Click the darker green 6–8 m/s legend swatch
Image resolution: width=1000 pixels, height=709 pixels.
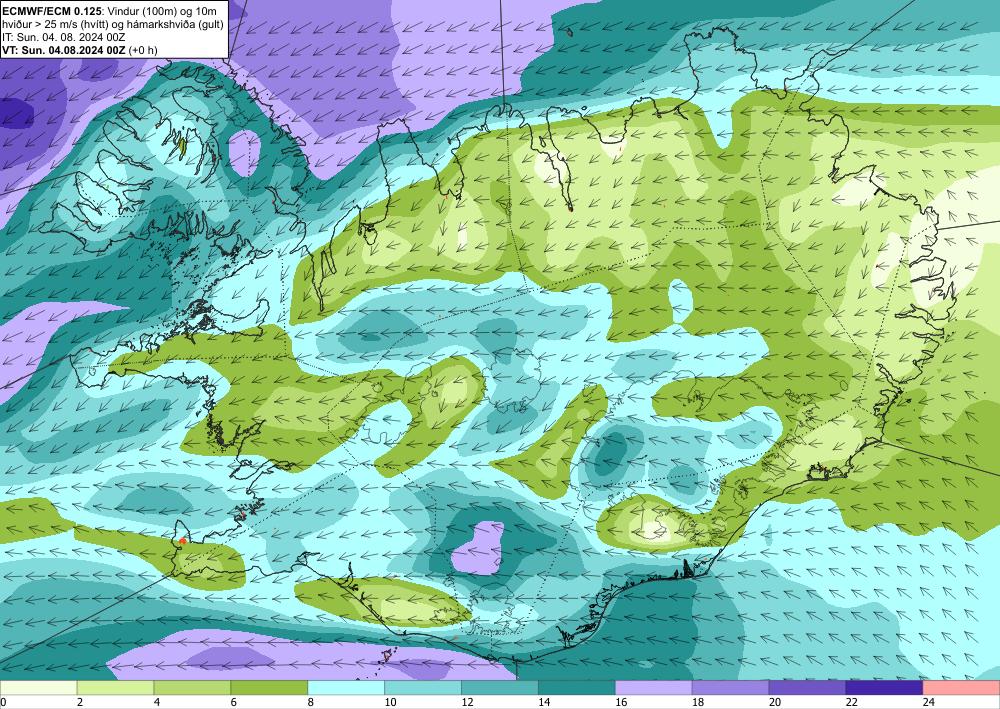[269, 688]
